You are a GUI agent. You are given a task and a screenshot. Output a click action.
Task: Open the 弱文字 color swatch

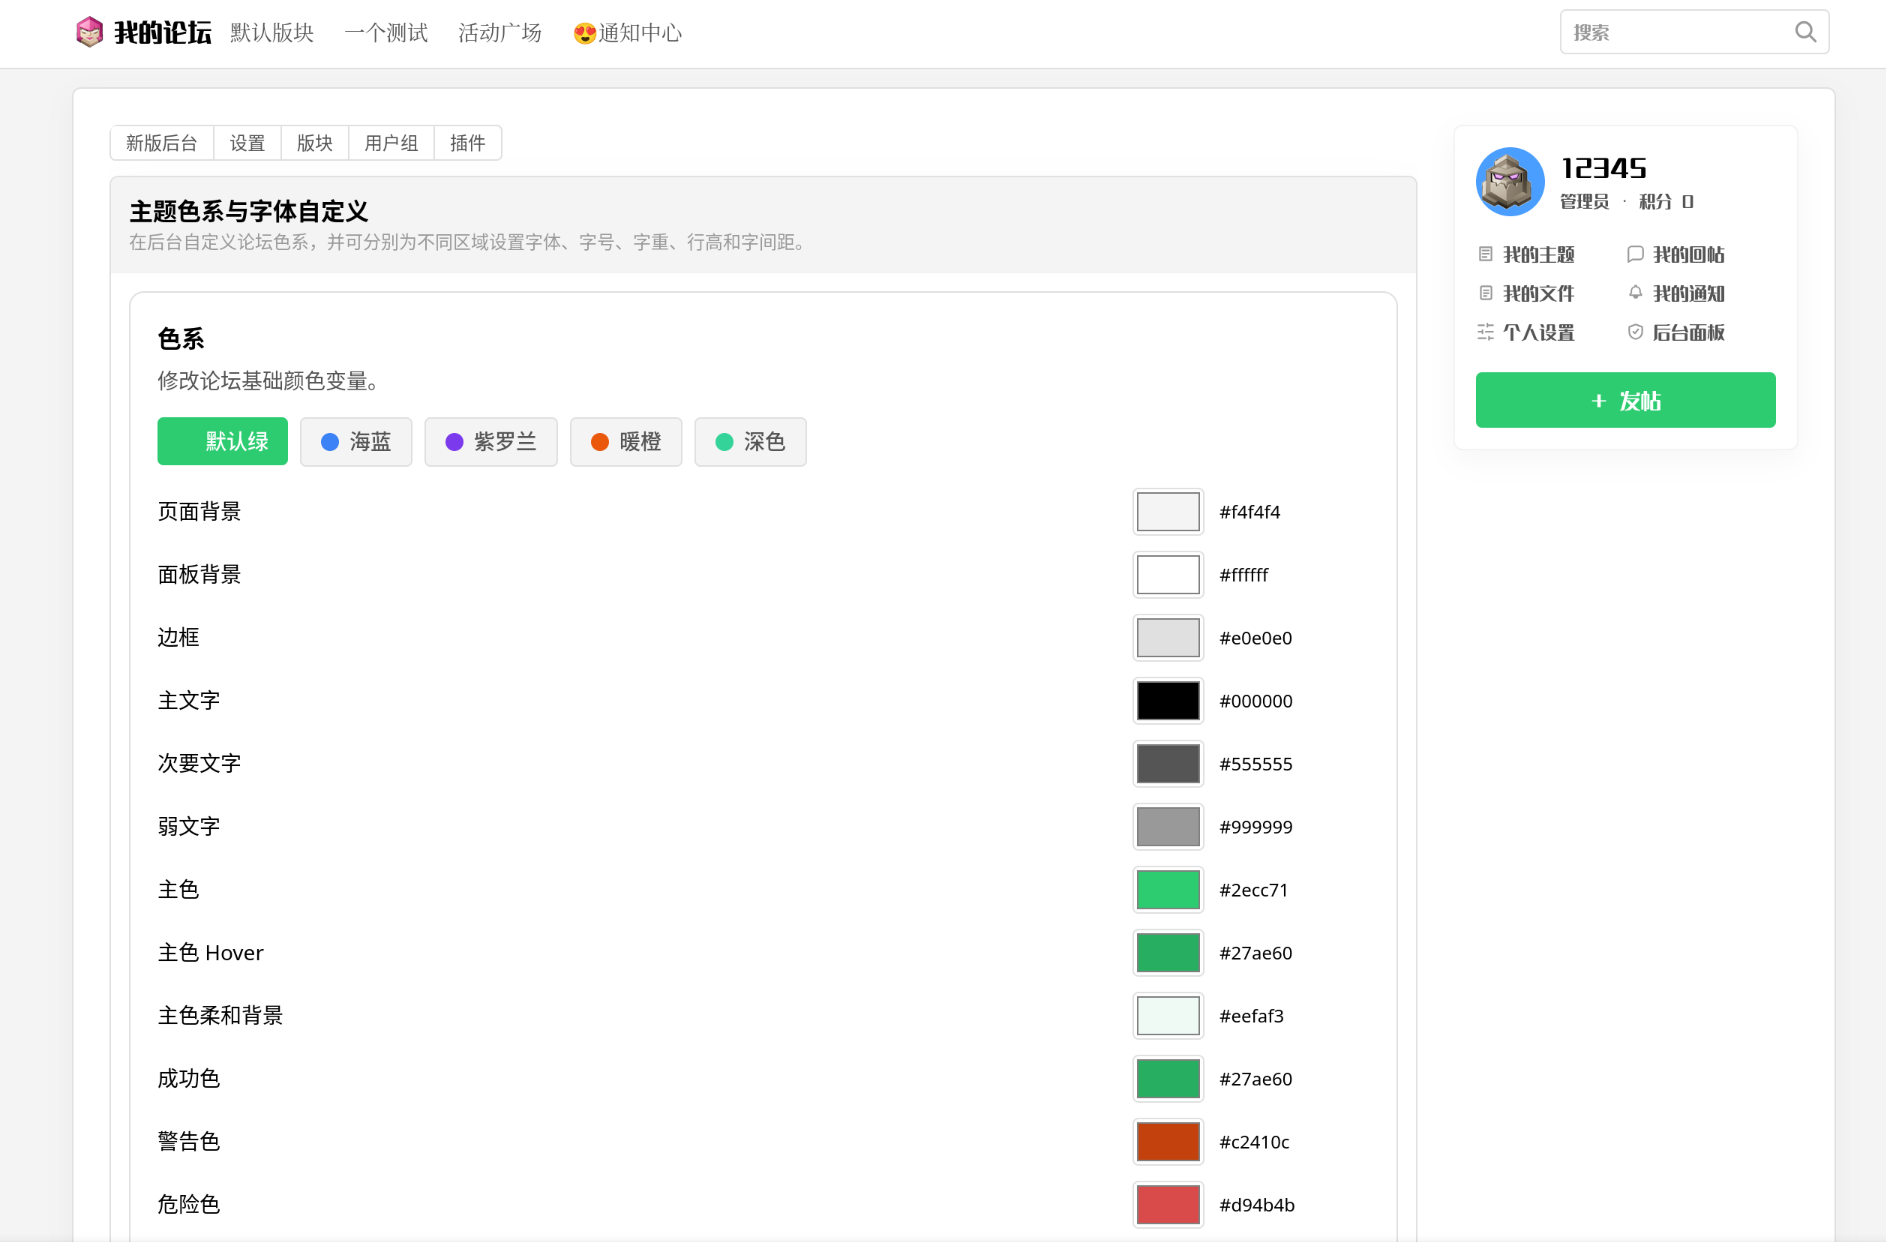[x=1168, y=827]
